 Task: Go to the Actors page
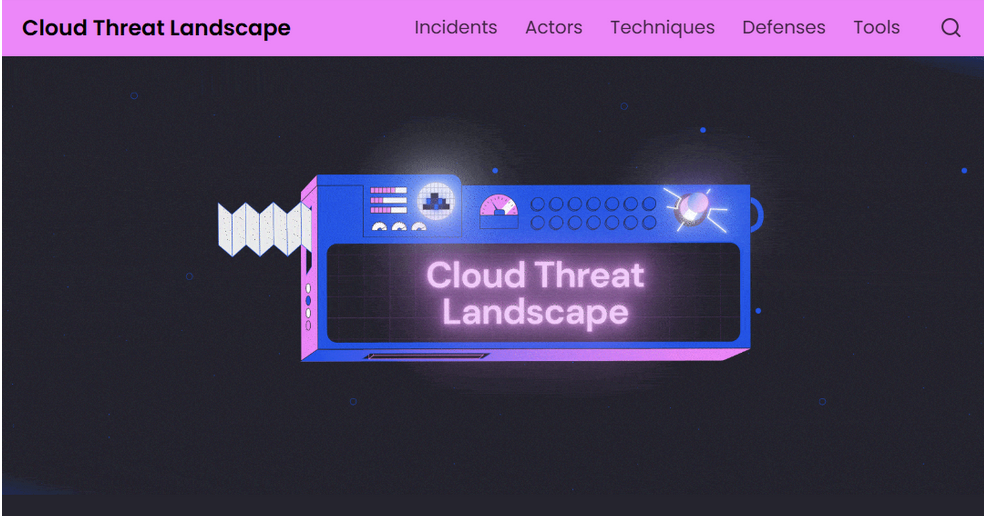(x=553, y=28)
